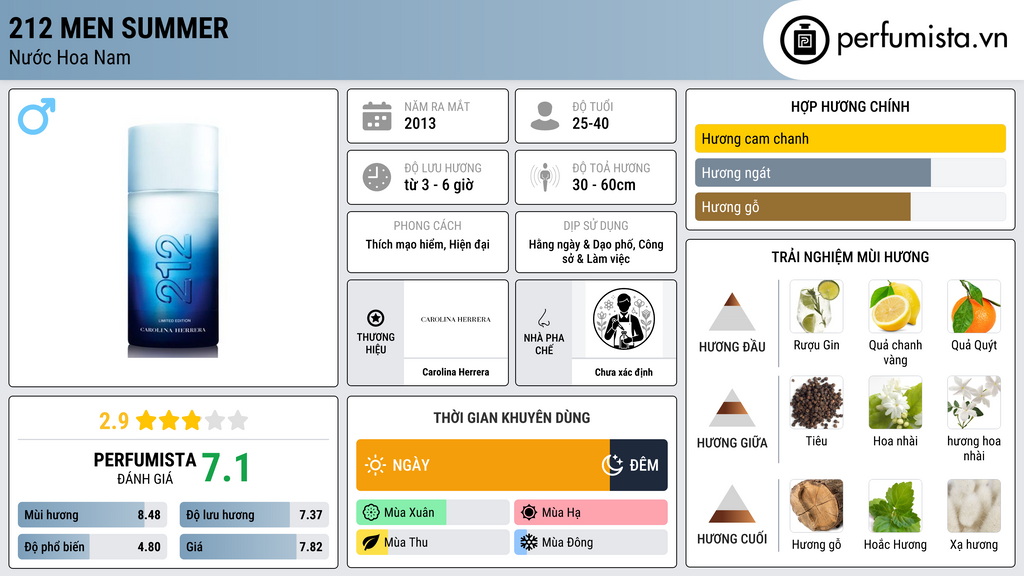Click the leaf icon for Mùa Thu
The height and width of the screenshot is (576, 1024).
371,542
